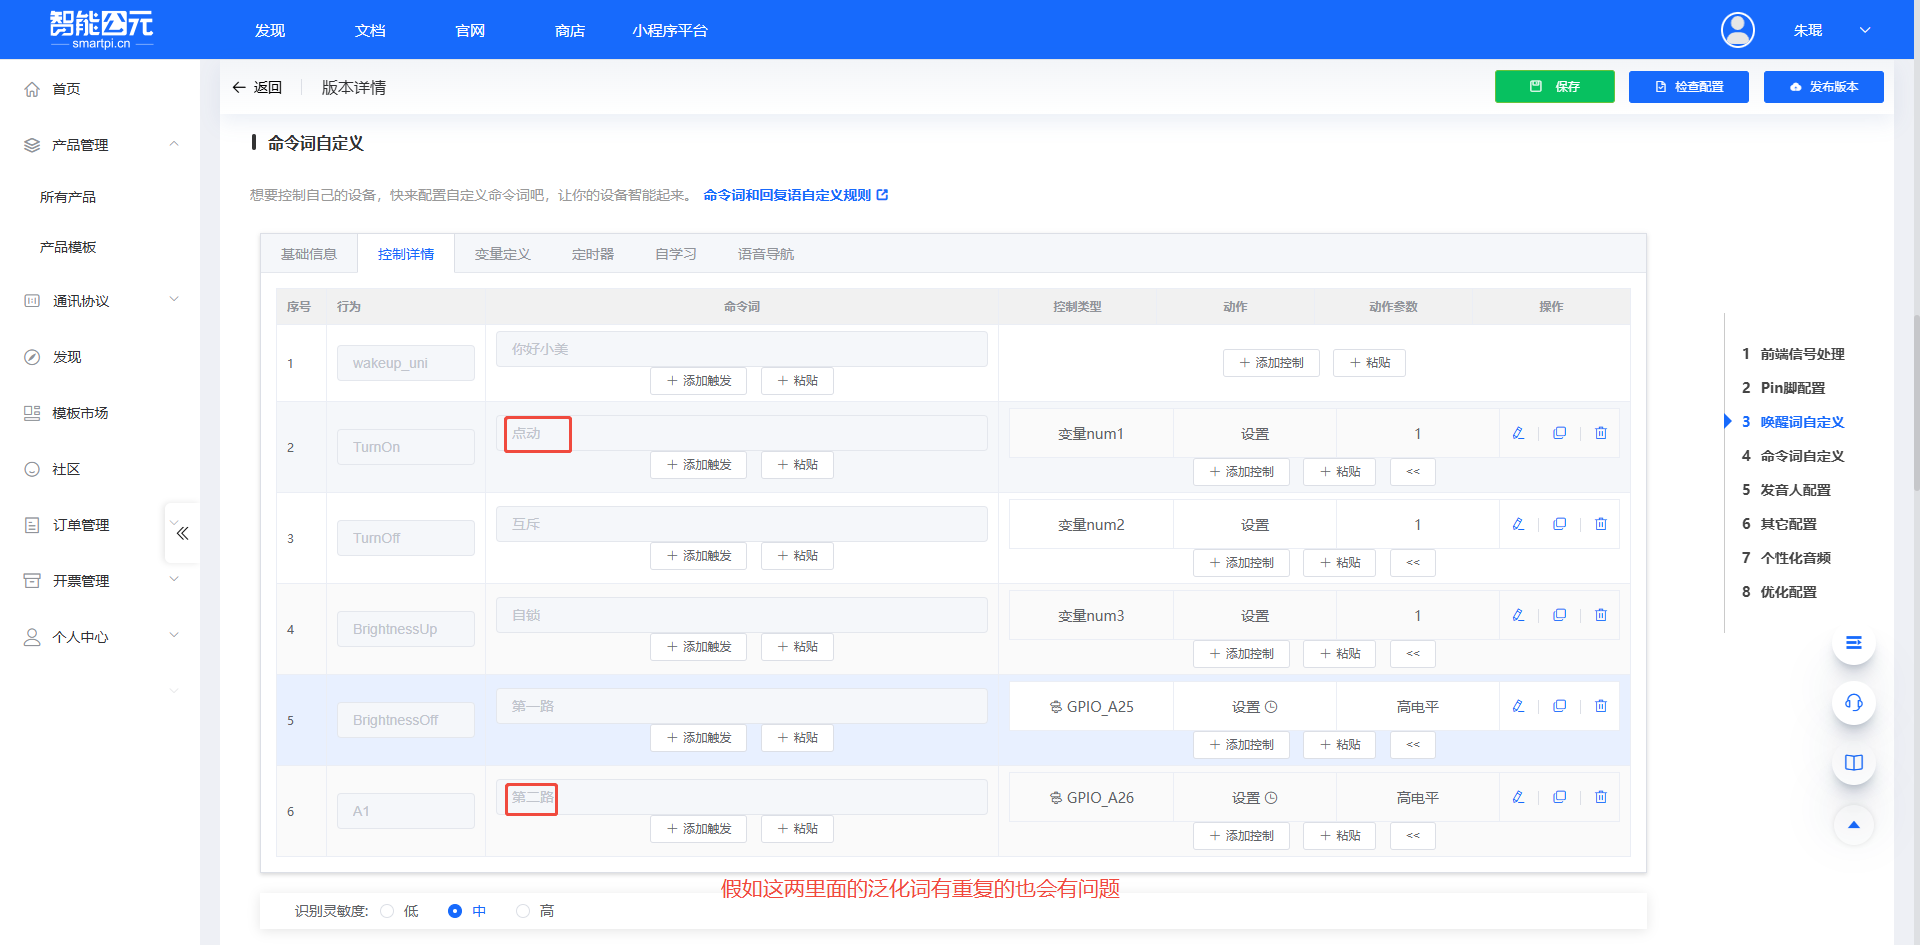Open the floating documentation book icon
Screen dimensions: 1920x945
pos(1854,762)
